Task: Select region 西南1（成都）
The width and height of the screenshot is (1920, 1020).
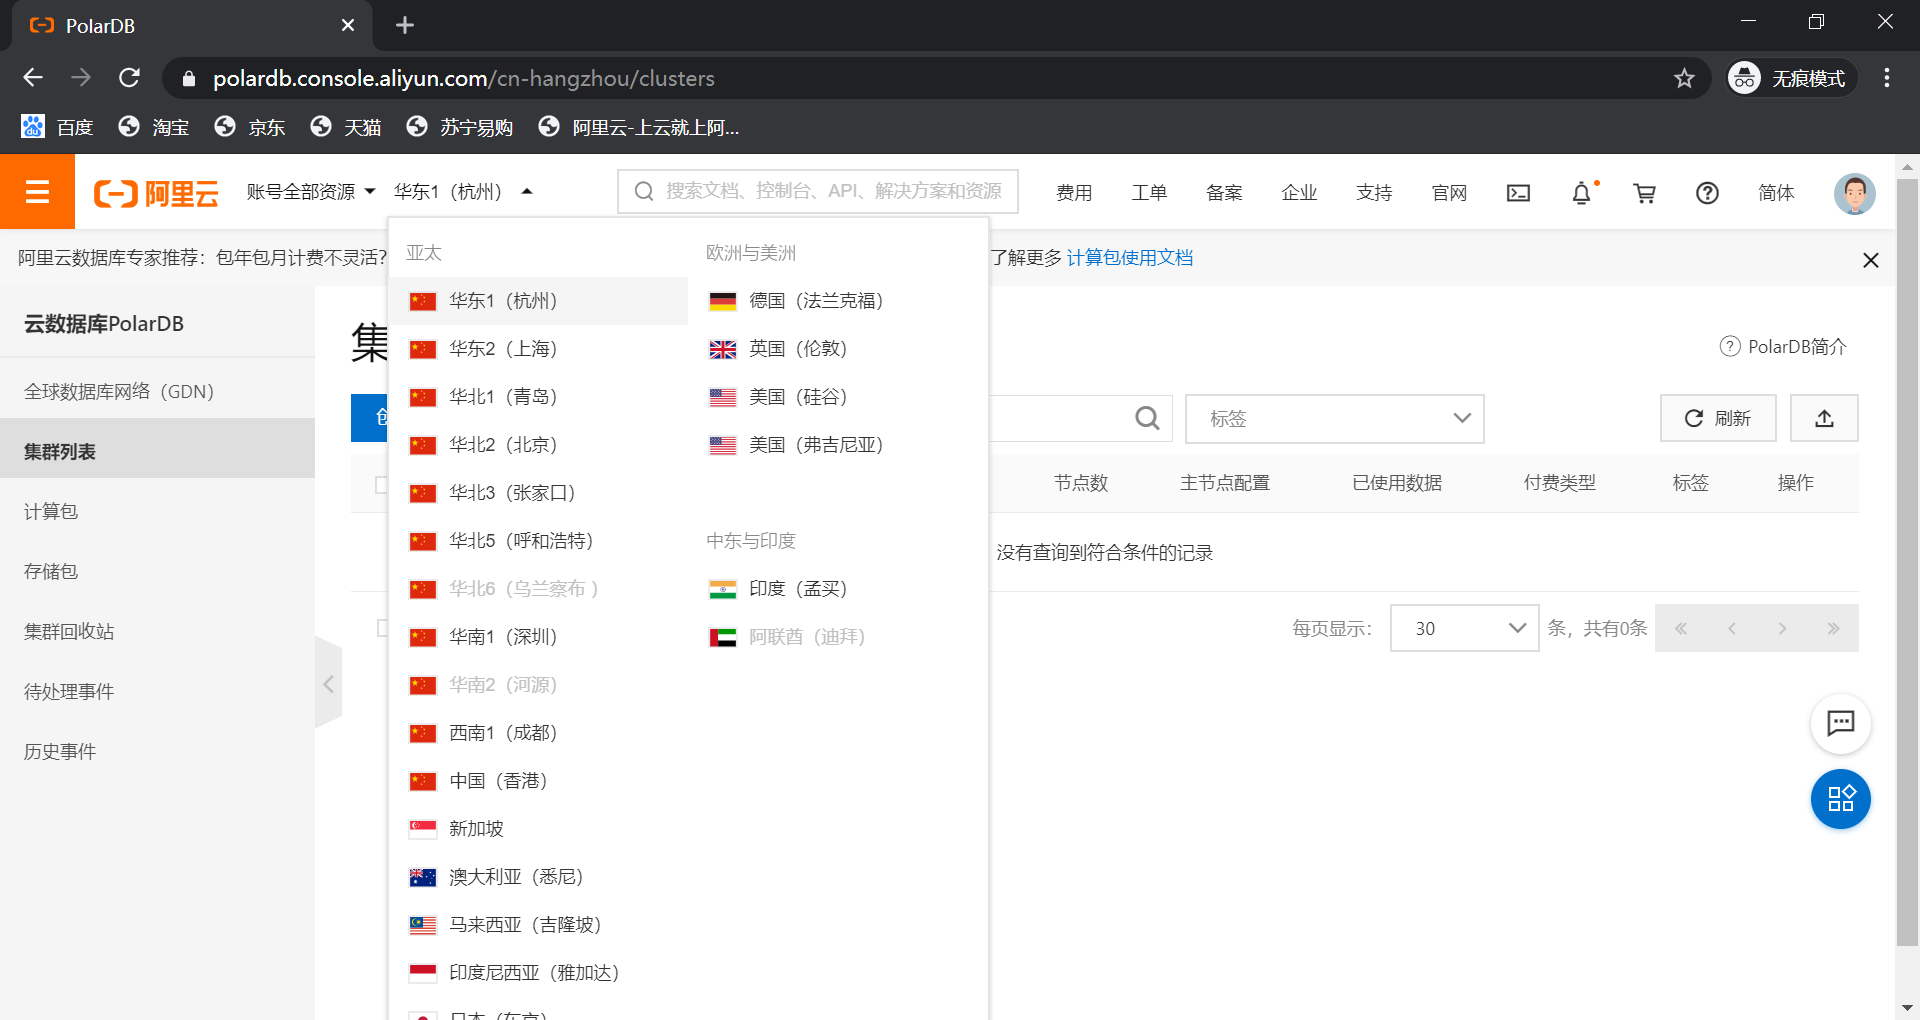Action: (538, 733)
